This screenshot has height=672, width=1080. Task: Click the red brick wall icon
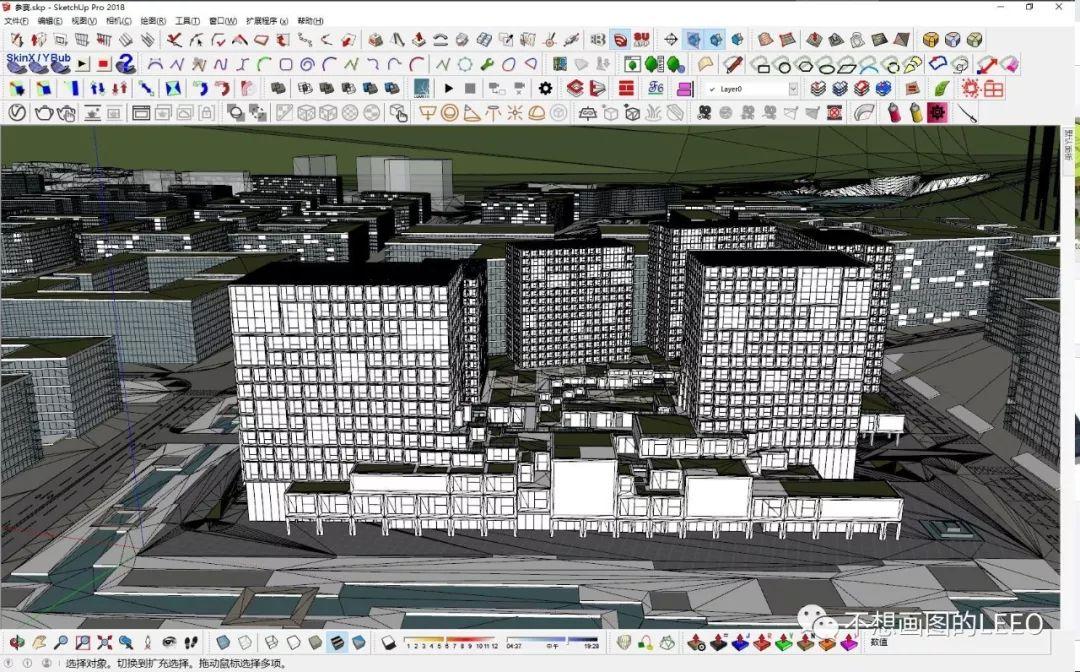[x=626, y=88]
